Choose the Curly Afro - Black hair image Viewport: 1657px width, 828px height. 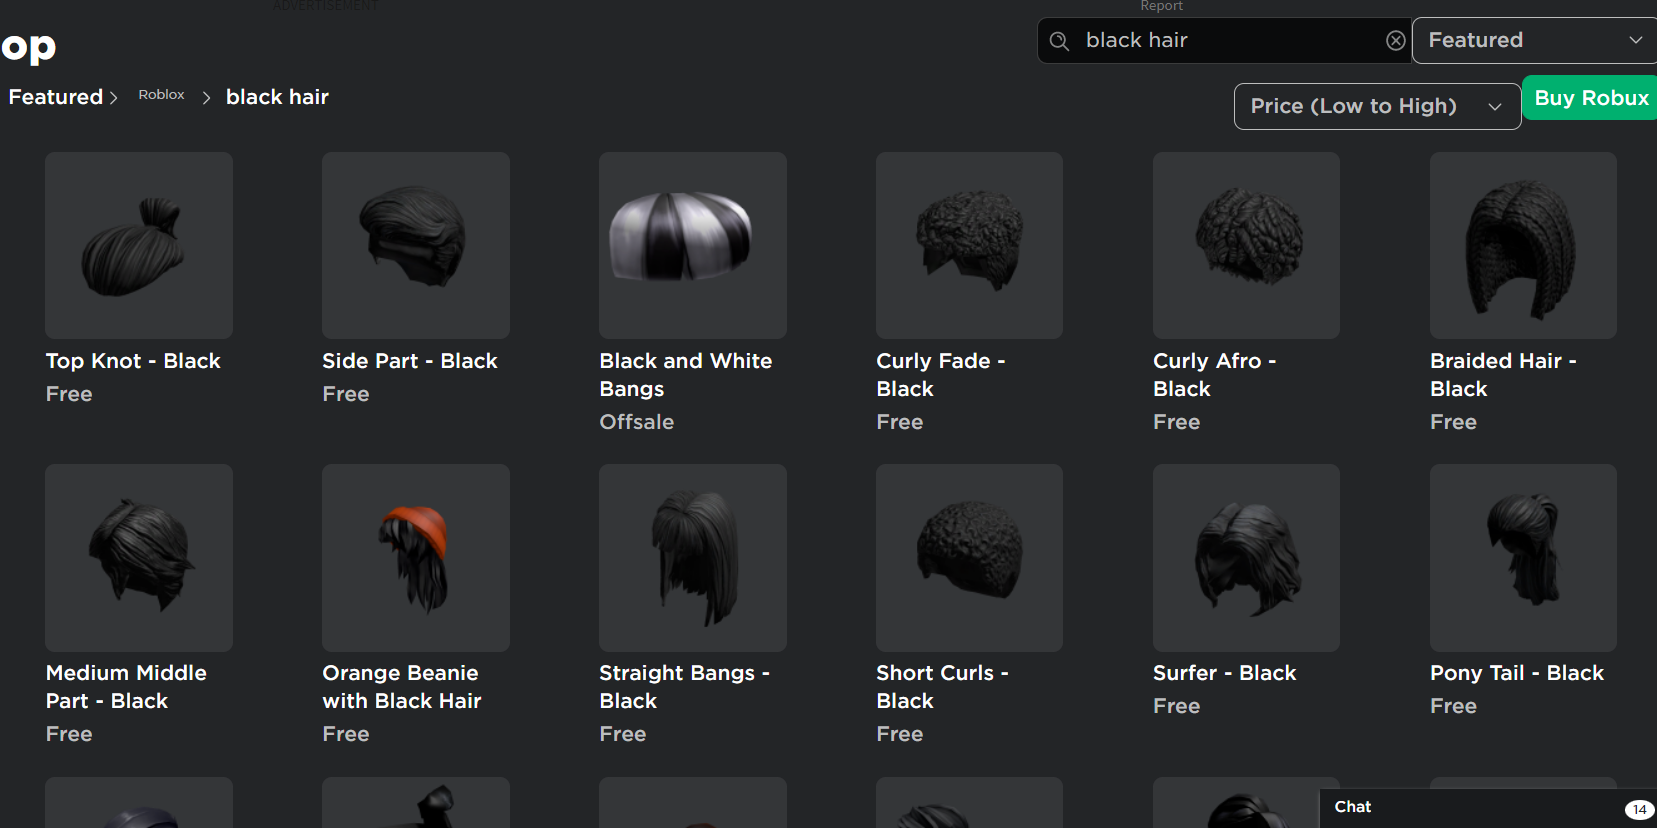pyautogui.click(x=1246, y=246)
